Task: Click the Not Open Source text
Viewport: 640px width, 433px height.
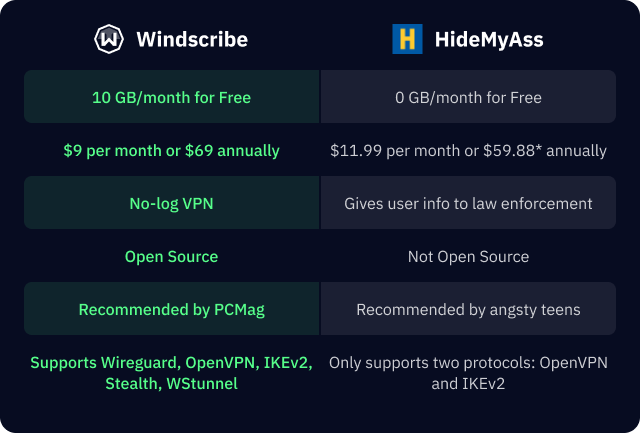Action: click(468, 257)
